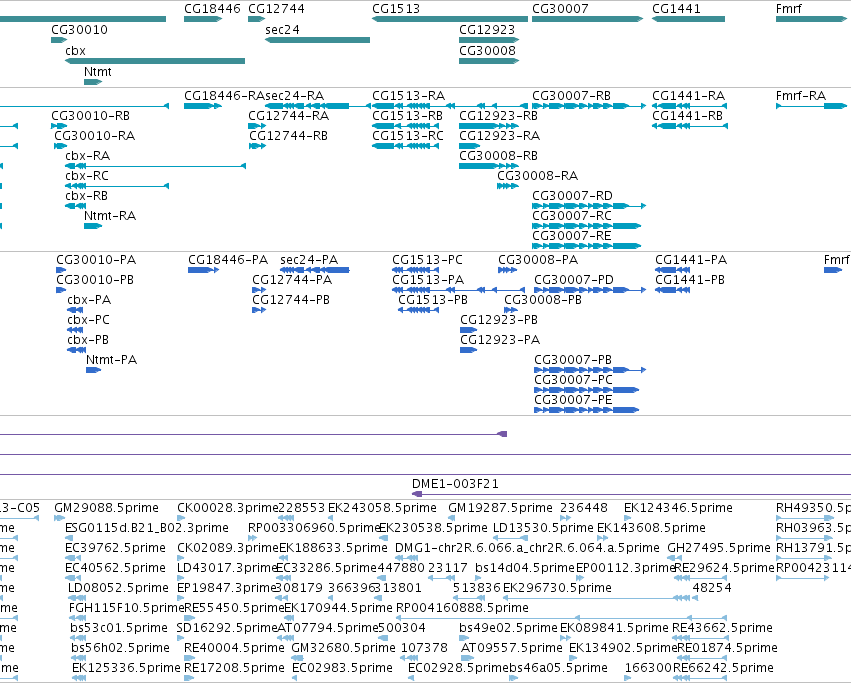The width and height of the screenshot is (851, 683).
Task: Select protein CG18446-PA
Action: click(x=228, y=260)
